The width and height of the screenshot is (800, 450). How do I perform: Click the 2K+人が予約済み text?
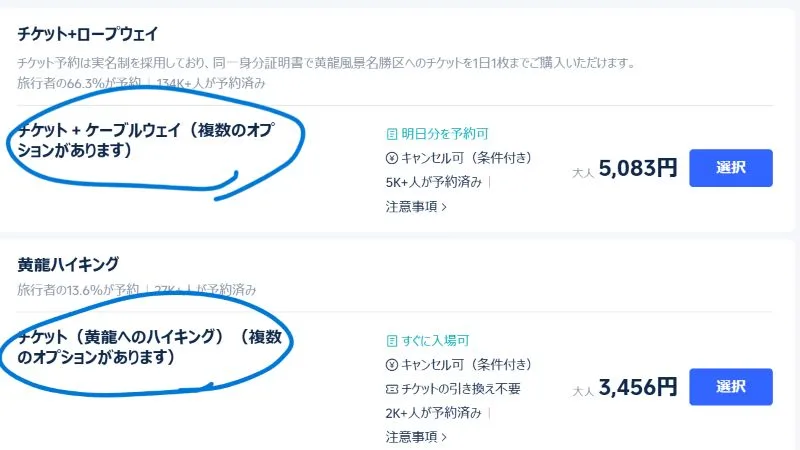[x=434, y=412]
